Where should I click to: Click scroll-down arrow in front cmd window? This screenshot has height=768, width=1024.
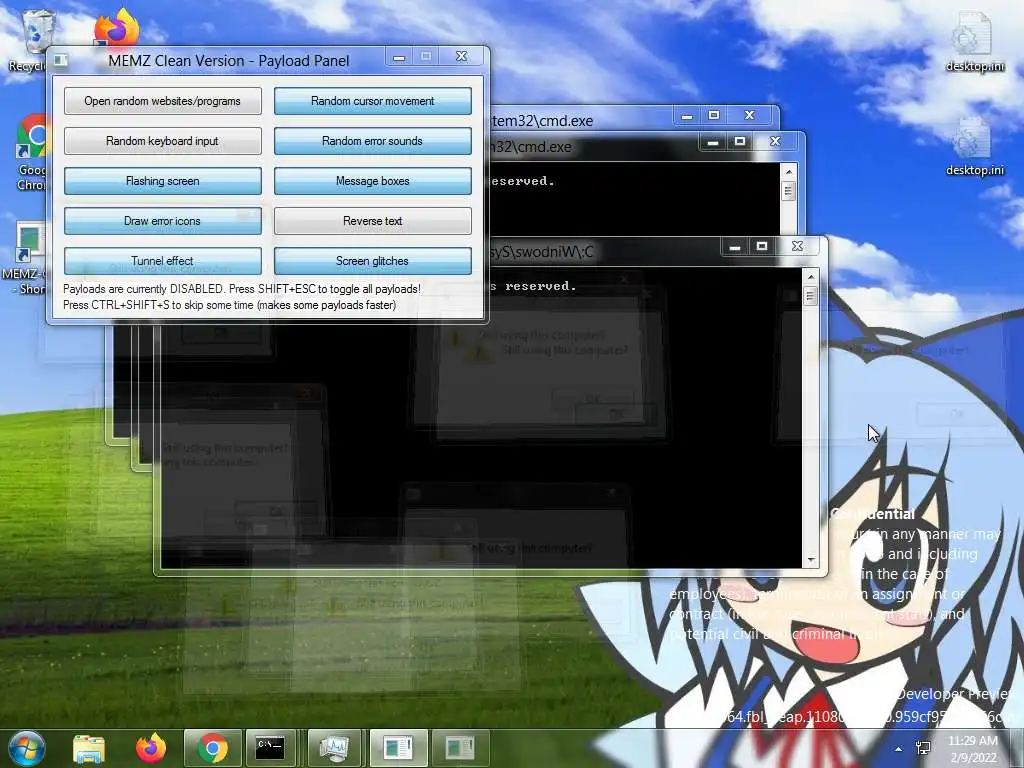coord(810,560)
